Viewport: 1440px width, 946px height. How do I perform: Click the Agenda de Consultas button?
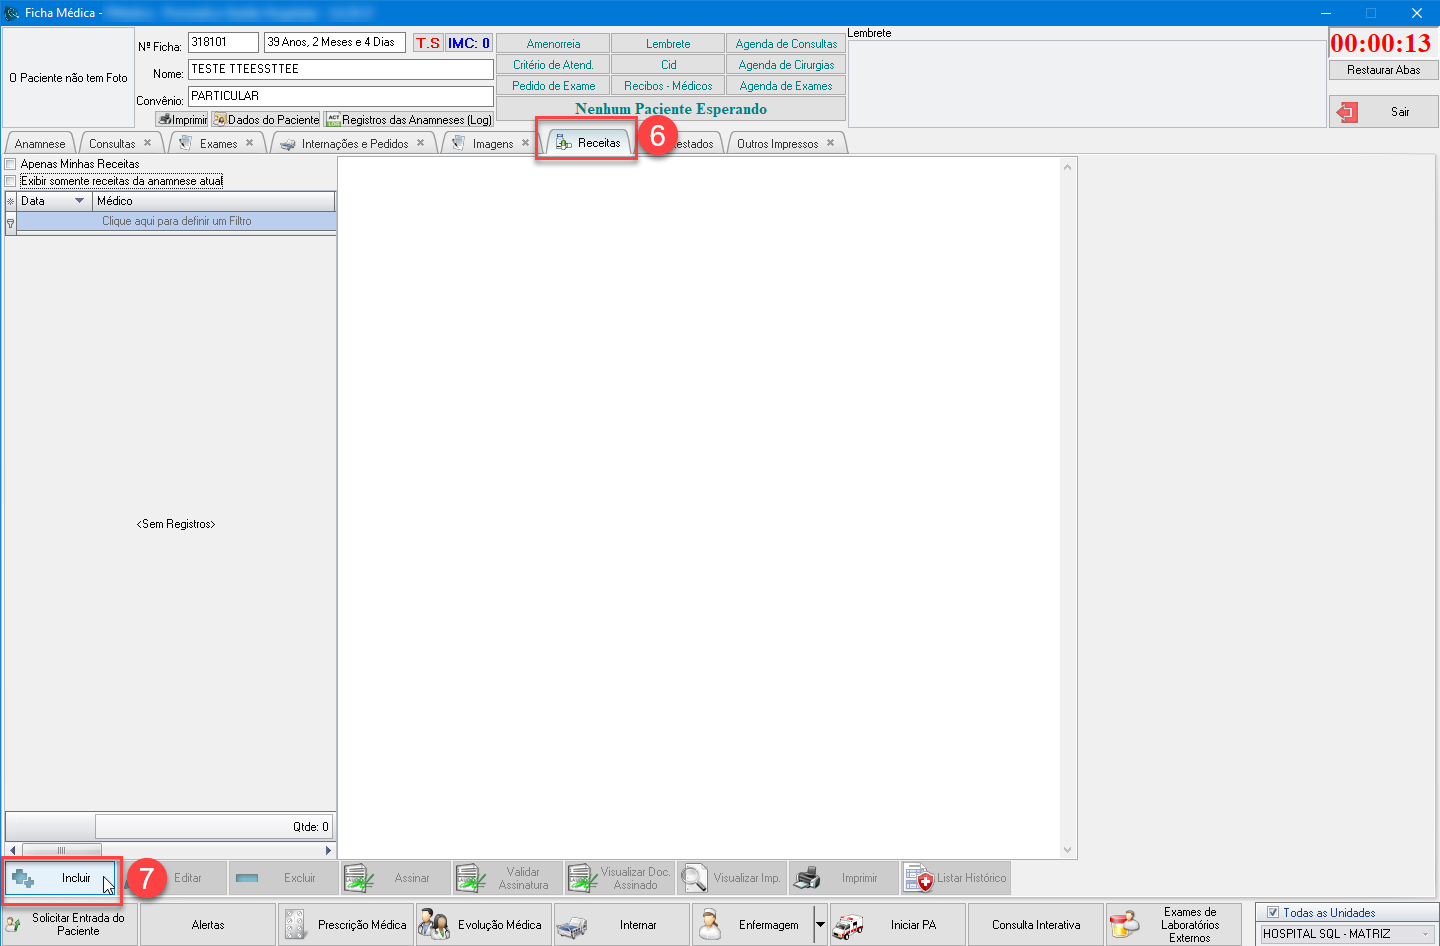(786, 44)
